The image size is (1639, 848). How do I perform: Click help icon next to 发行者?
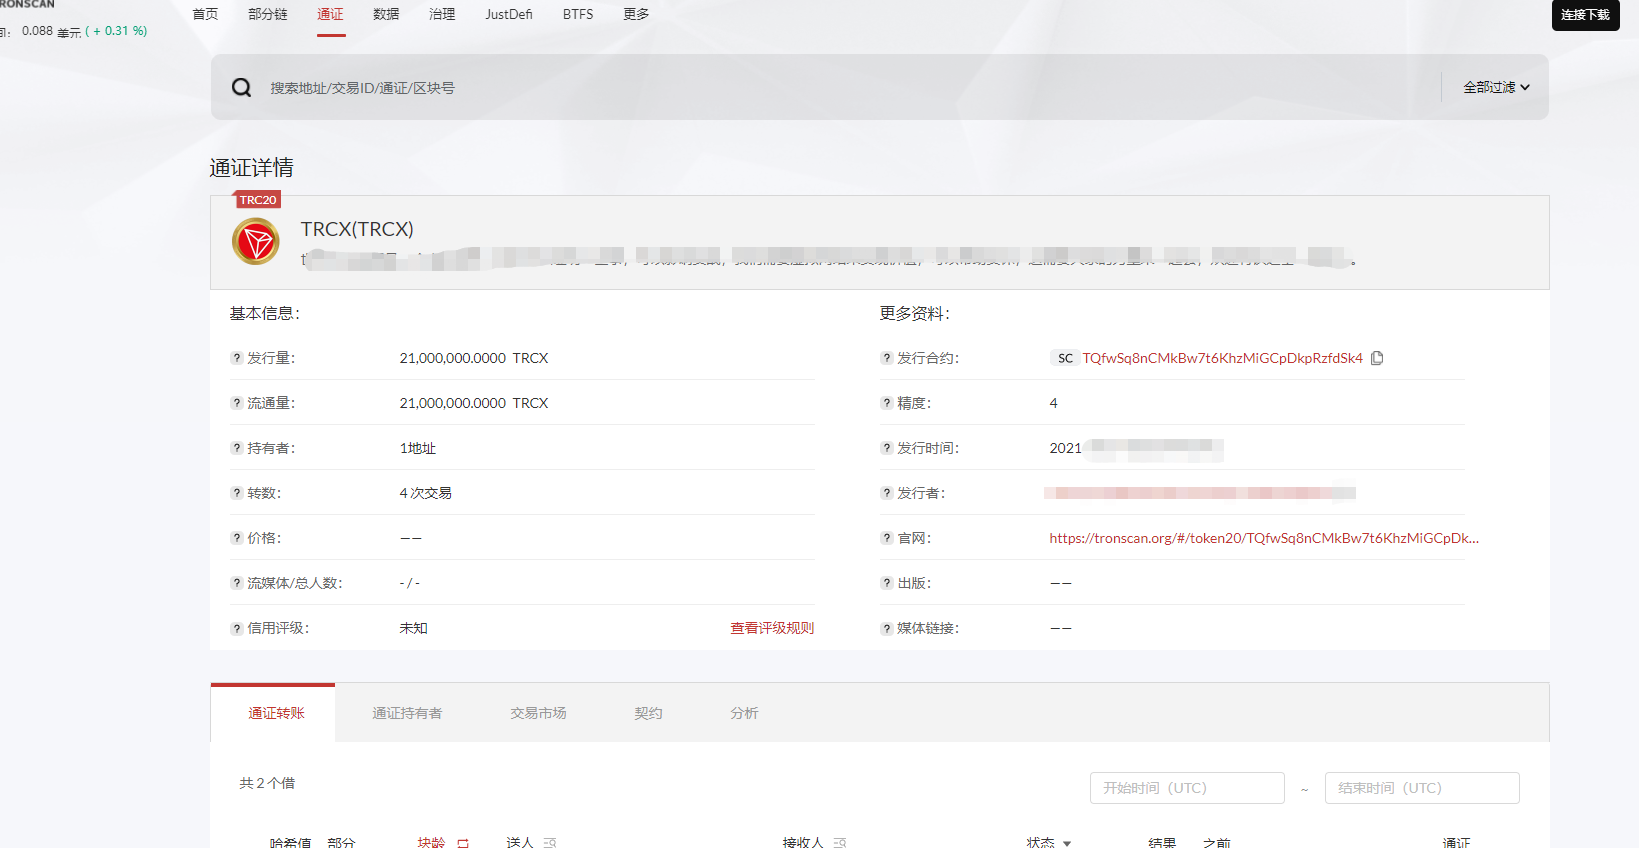pos(887,493)
